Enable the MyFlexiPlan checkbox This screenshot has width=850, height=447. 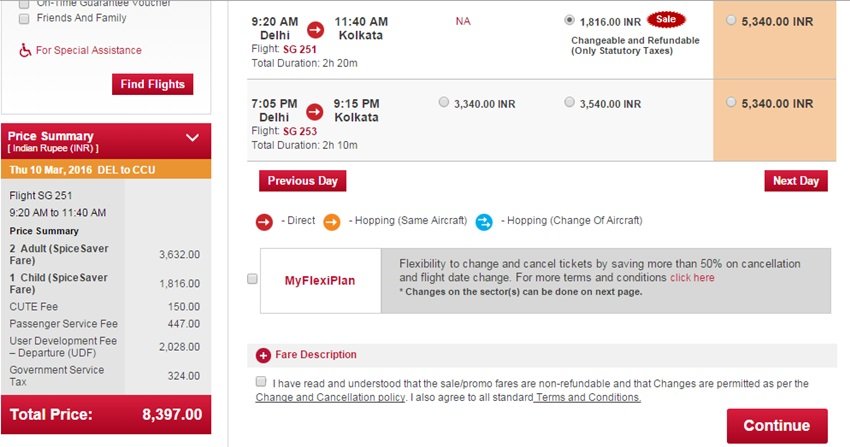[x=252, y=279]
